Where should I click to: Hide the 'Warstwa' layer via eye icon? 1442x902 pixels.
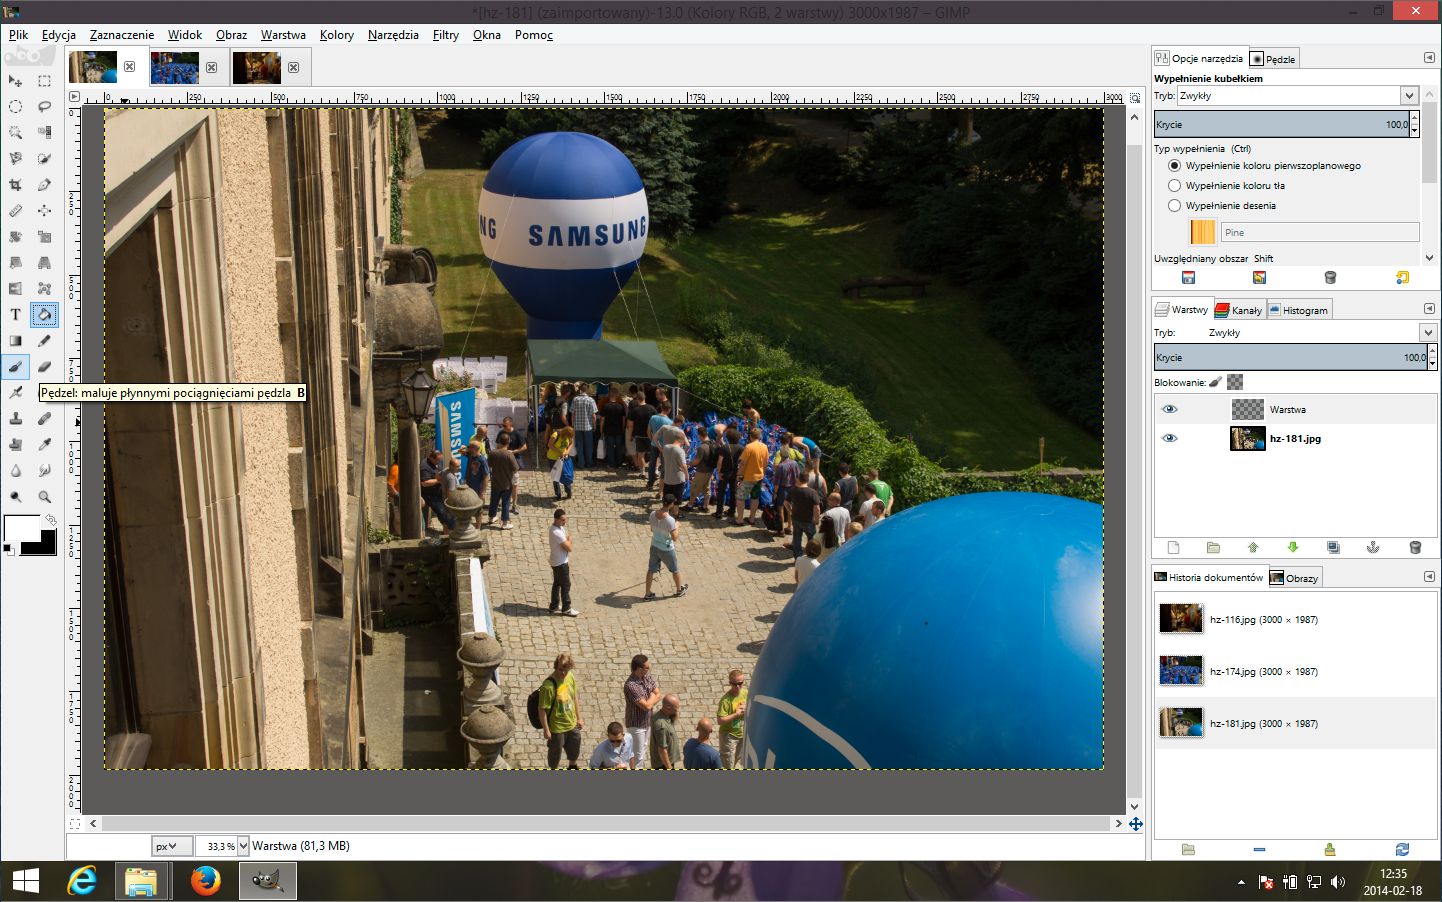click(1169, 409)
